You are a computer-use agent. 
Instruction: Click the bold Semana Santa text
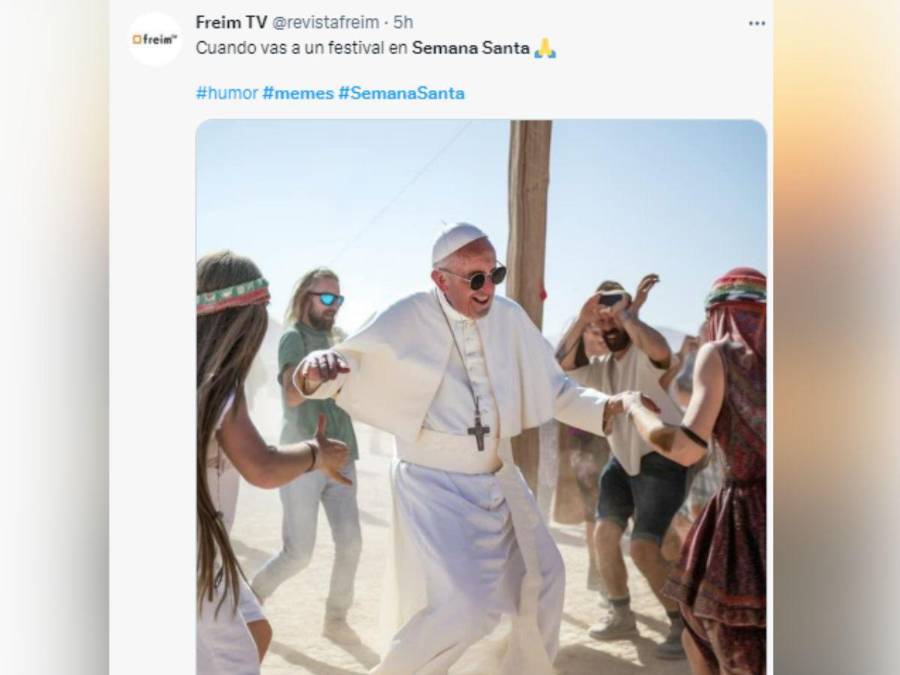(471, 48)
